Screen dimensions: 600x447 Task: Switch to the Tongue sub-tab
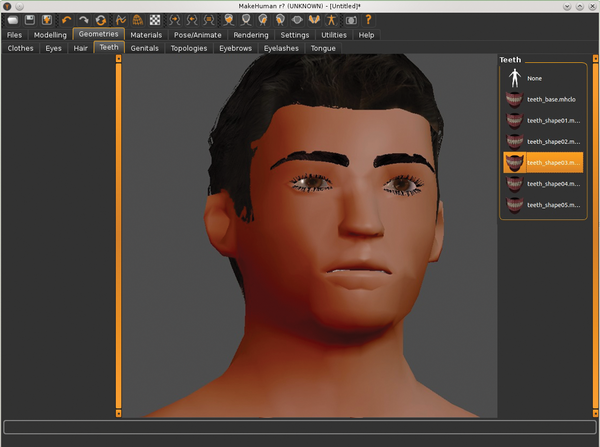(x=323, y=48)
